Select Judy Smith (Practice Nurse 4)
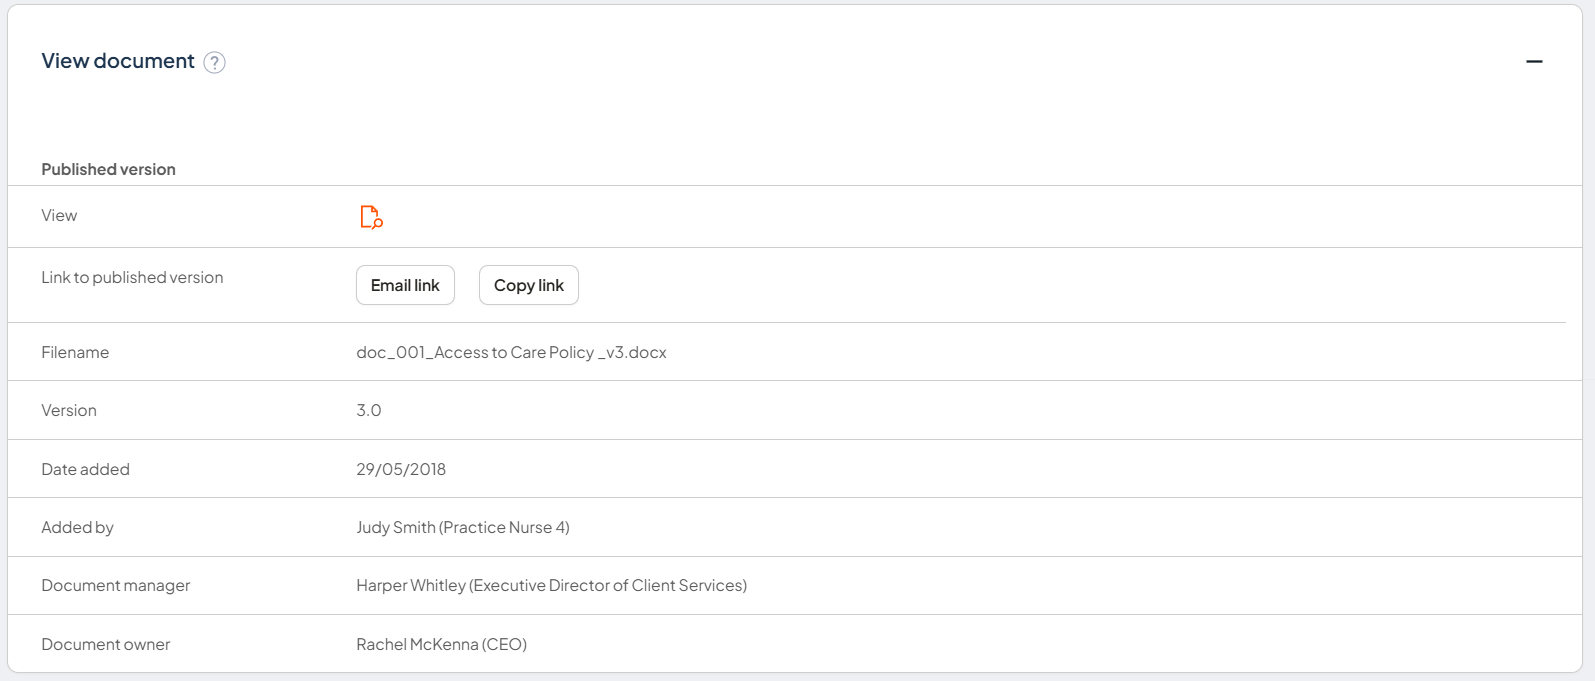 (x=463, y=527)
